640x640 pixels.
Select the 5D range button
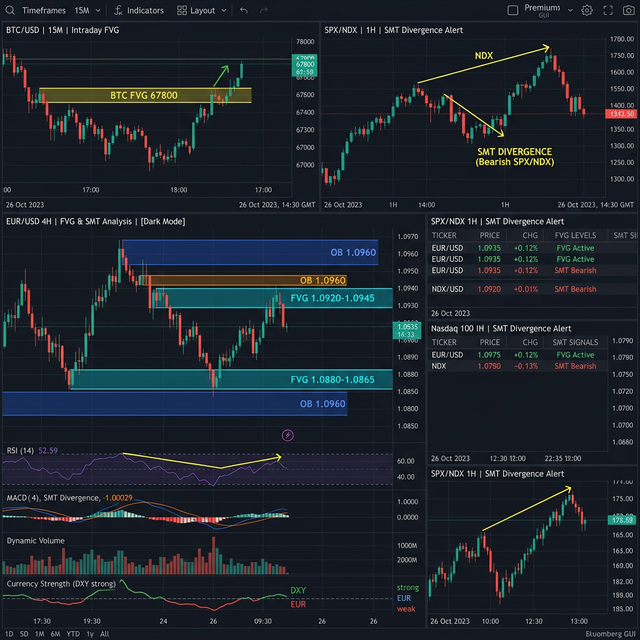pos(24,634)
